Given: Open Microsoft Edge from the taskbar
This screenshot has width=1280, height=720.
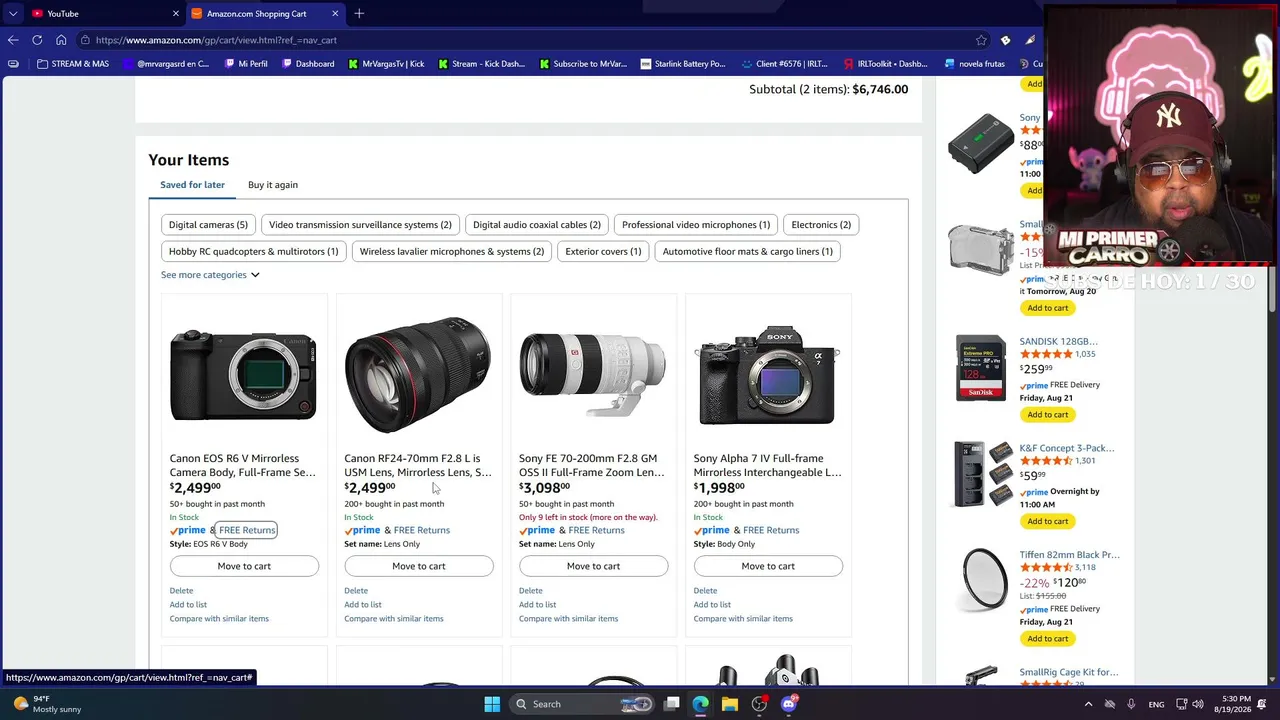Looking at the screenshot, I should click(x=701, y=704).
